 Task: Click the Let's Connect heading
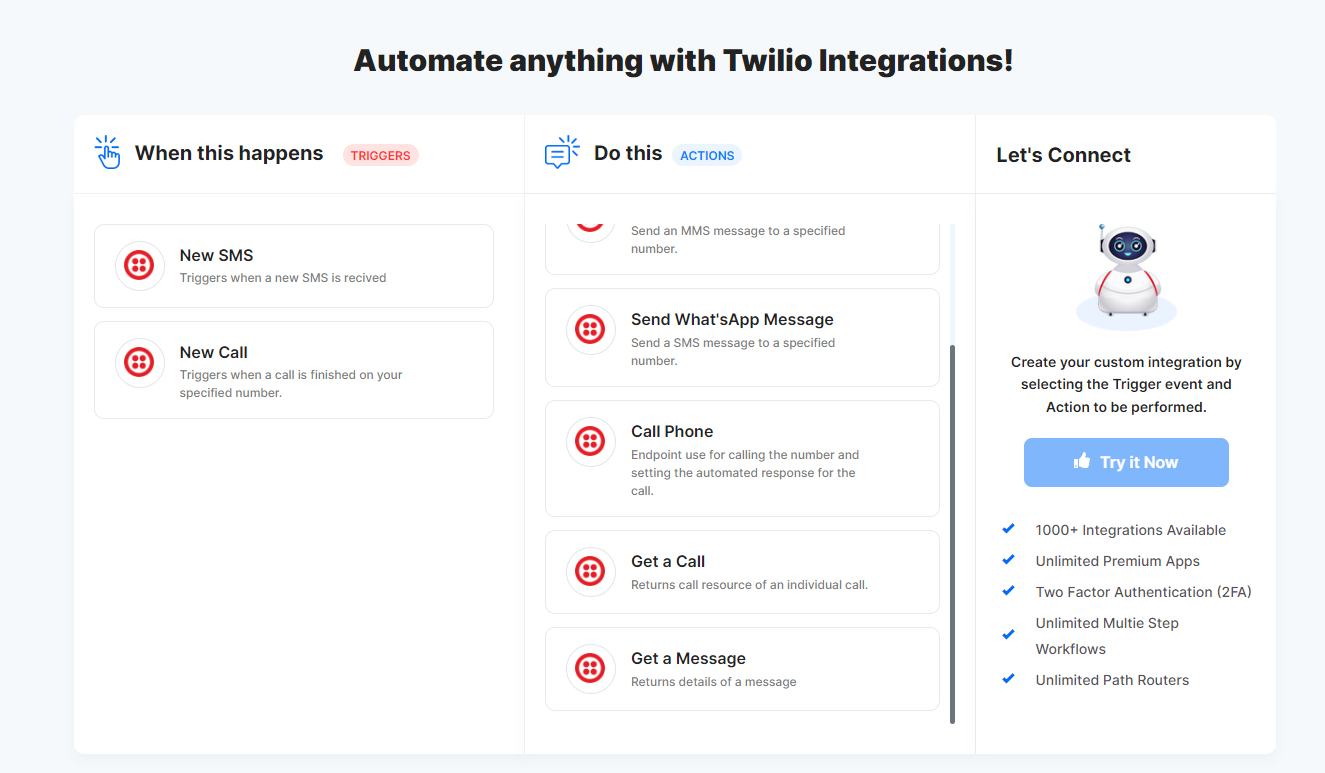1064,155
